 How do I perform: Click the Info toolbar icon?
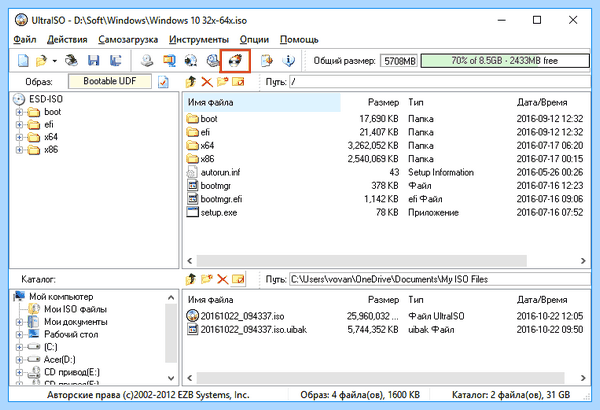point(289,60)
